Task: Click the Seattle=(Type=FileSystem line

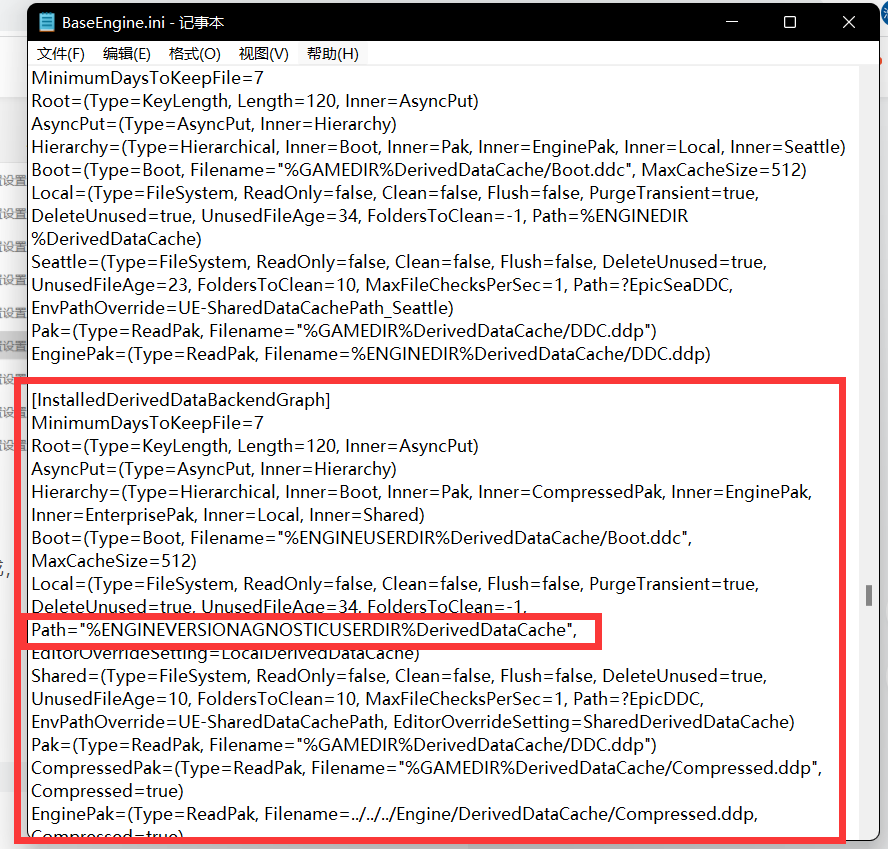Action: click(399, 262)
